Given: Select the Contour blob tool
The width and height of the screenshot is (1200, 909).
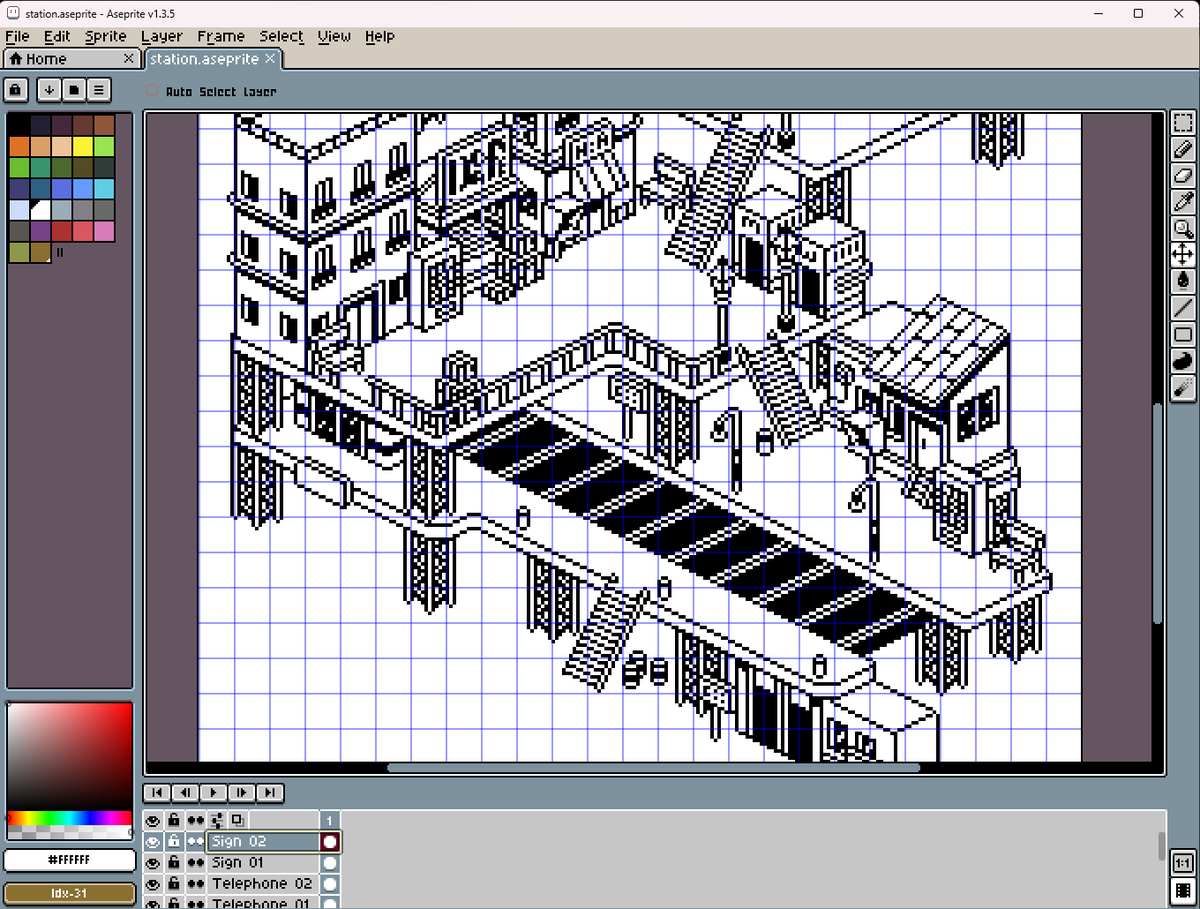Looking at the screenshot, I should tap(1183, 359).
